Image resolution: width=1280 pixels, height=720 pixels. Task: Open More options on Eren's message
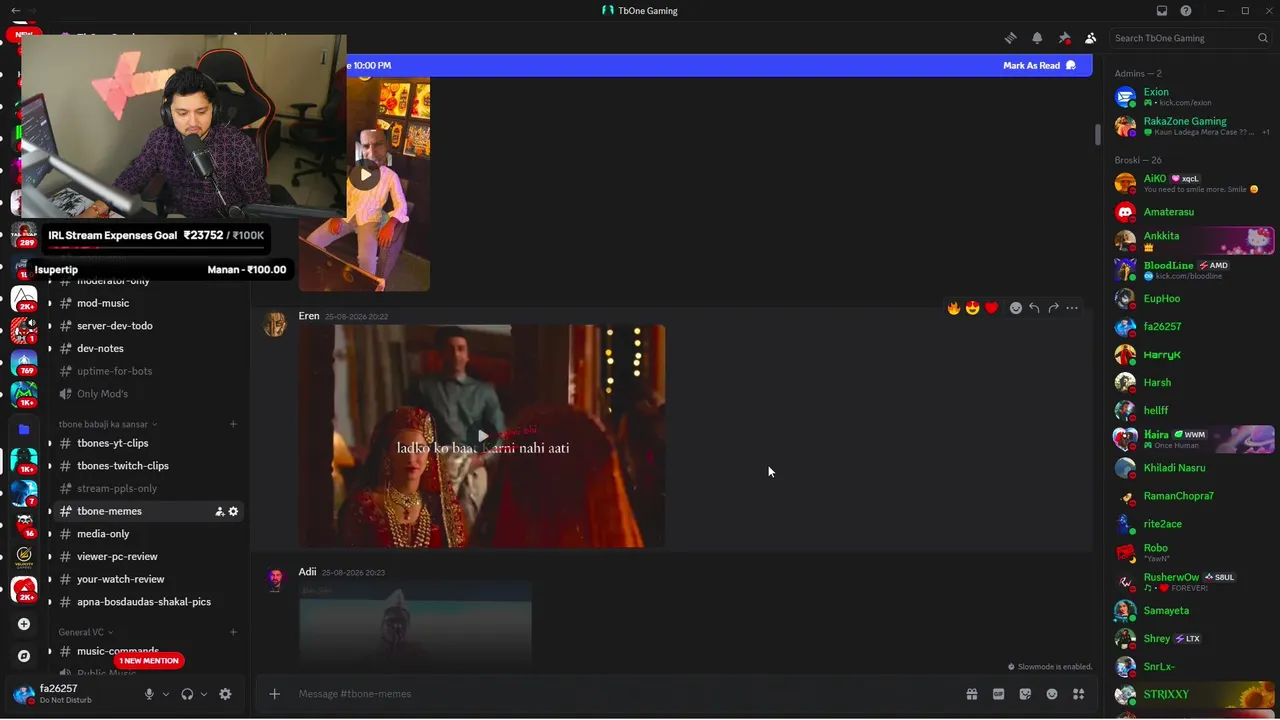pyautogui.click(x=1072, y=308)
